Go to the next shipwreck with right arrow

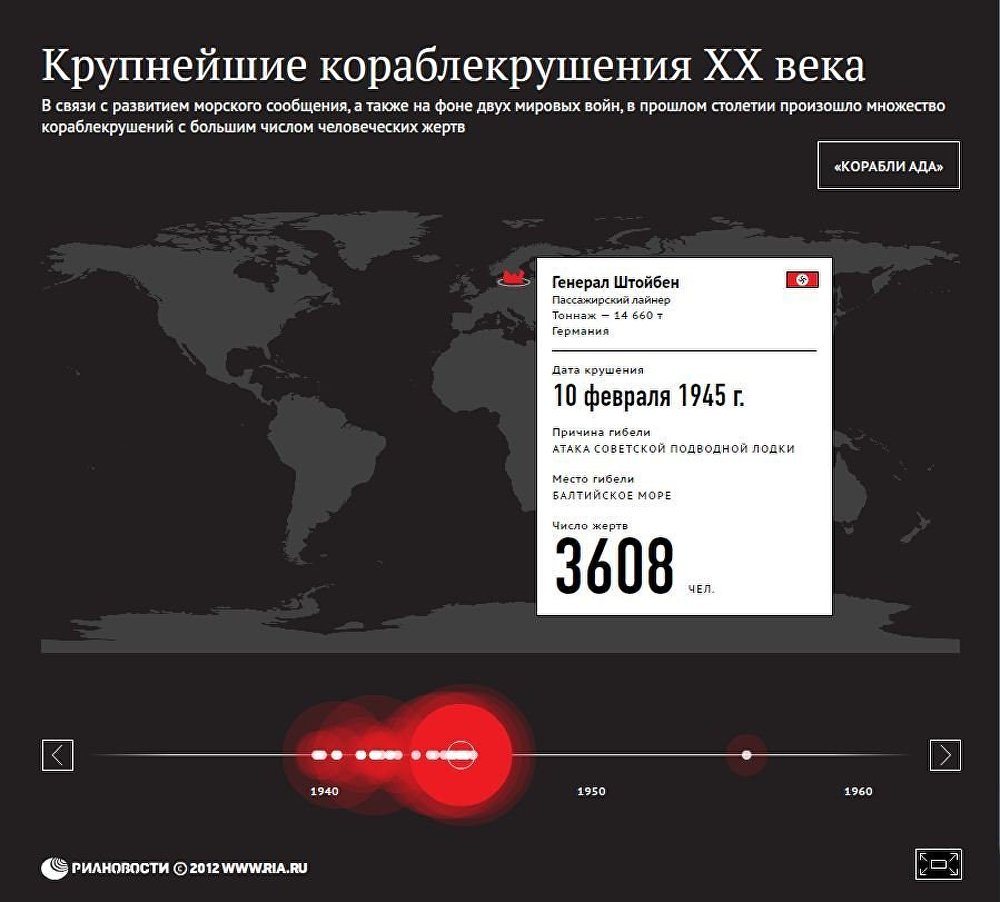945,755
